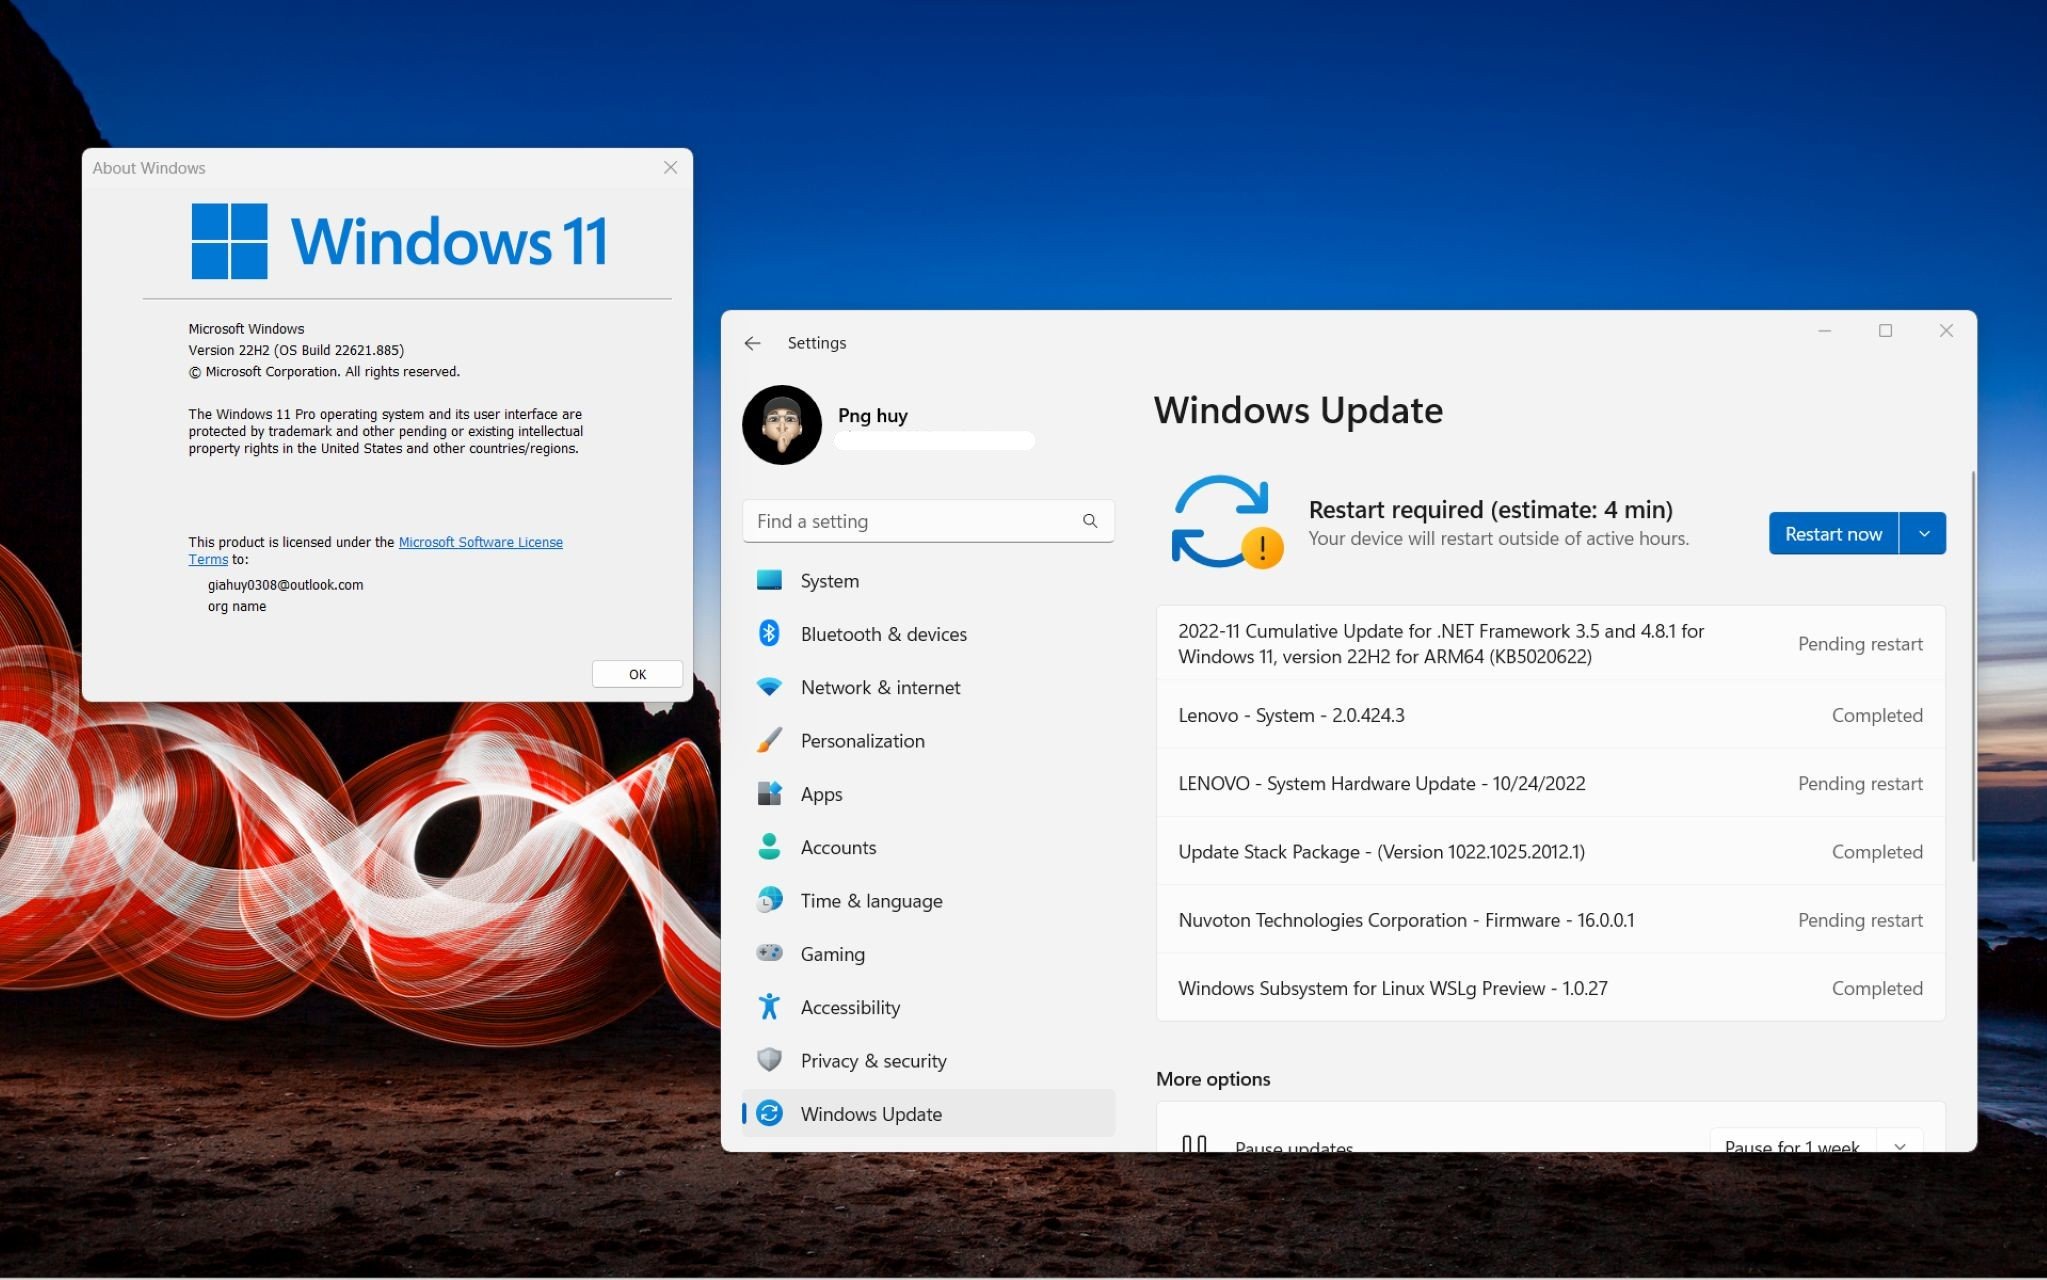Open the Microsoft Software License Terms link

pos(480,542)
